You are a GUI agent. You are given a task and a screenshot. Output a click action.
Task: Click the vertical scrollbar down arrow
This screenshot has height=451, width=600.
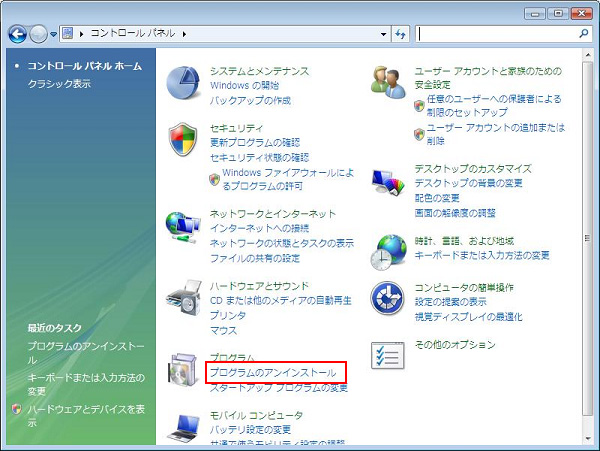point(587,439)
